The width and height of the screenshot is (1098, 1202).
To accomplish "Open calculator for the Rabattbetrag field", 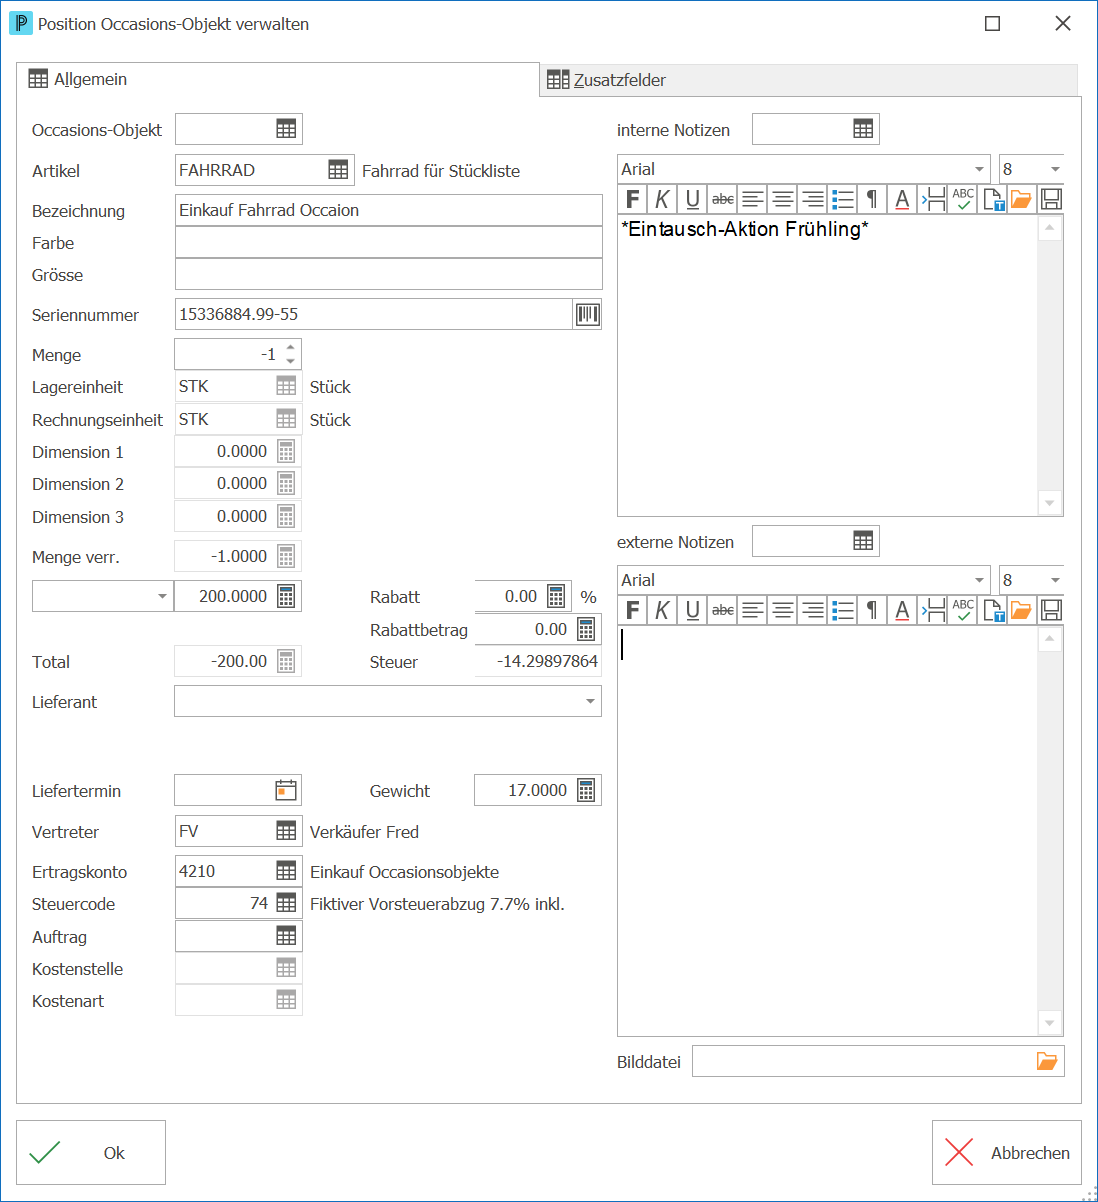I will click(x=586, y=630).
